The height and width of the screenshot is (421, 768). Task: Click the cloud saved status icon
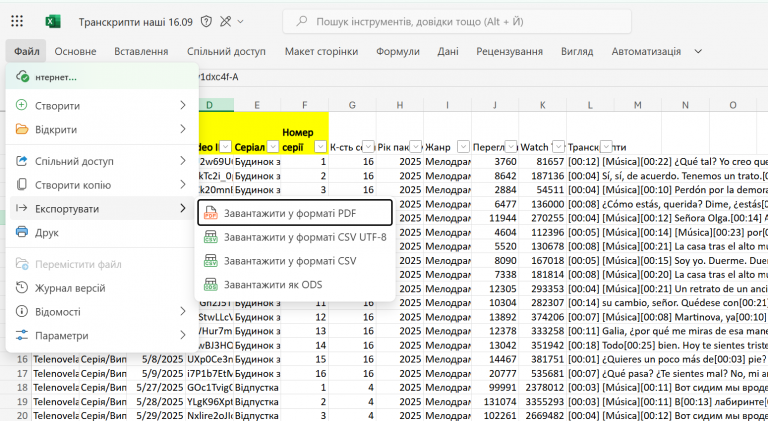click(x=22, y=77)
